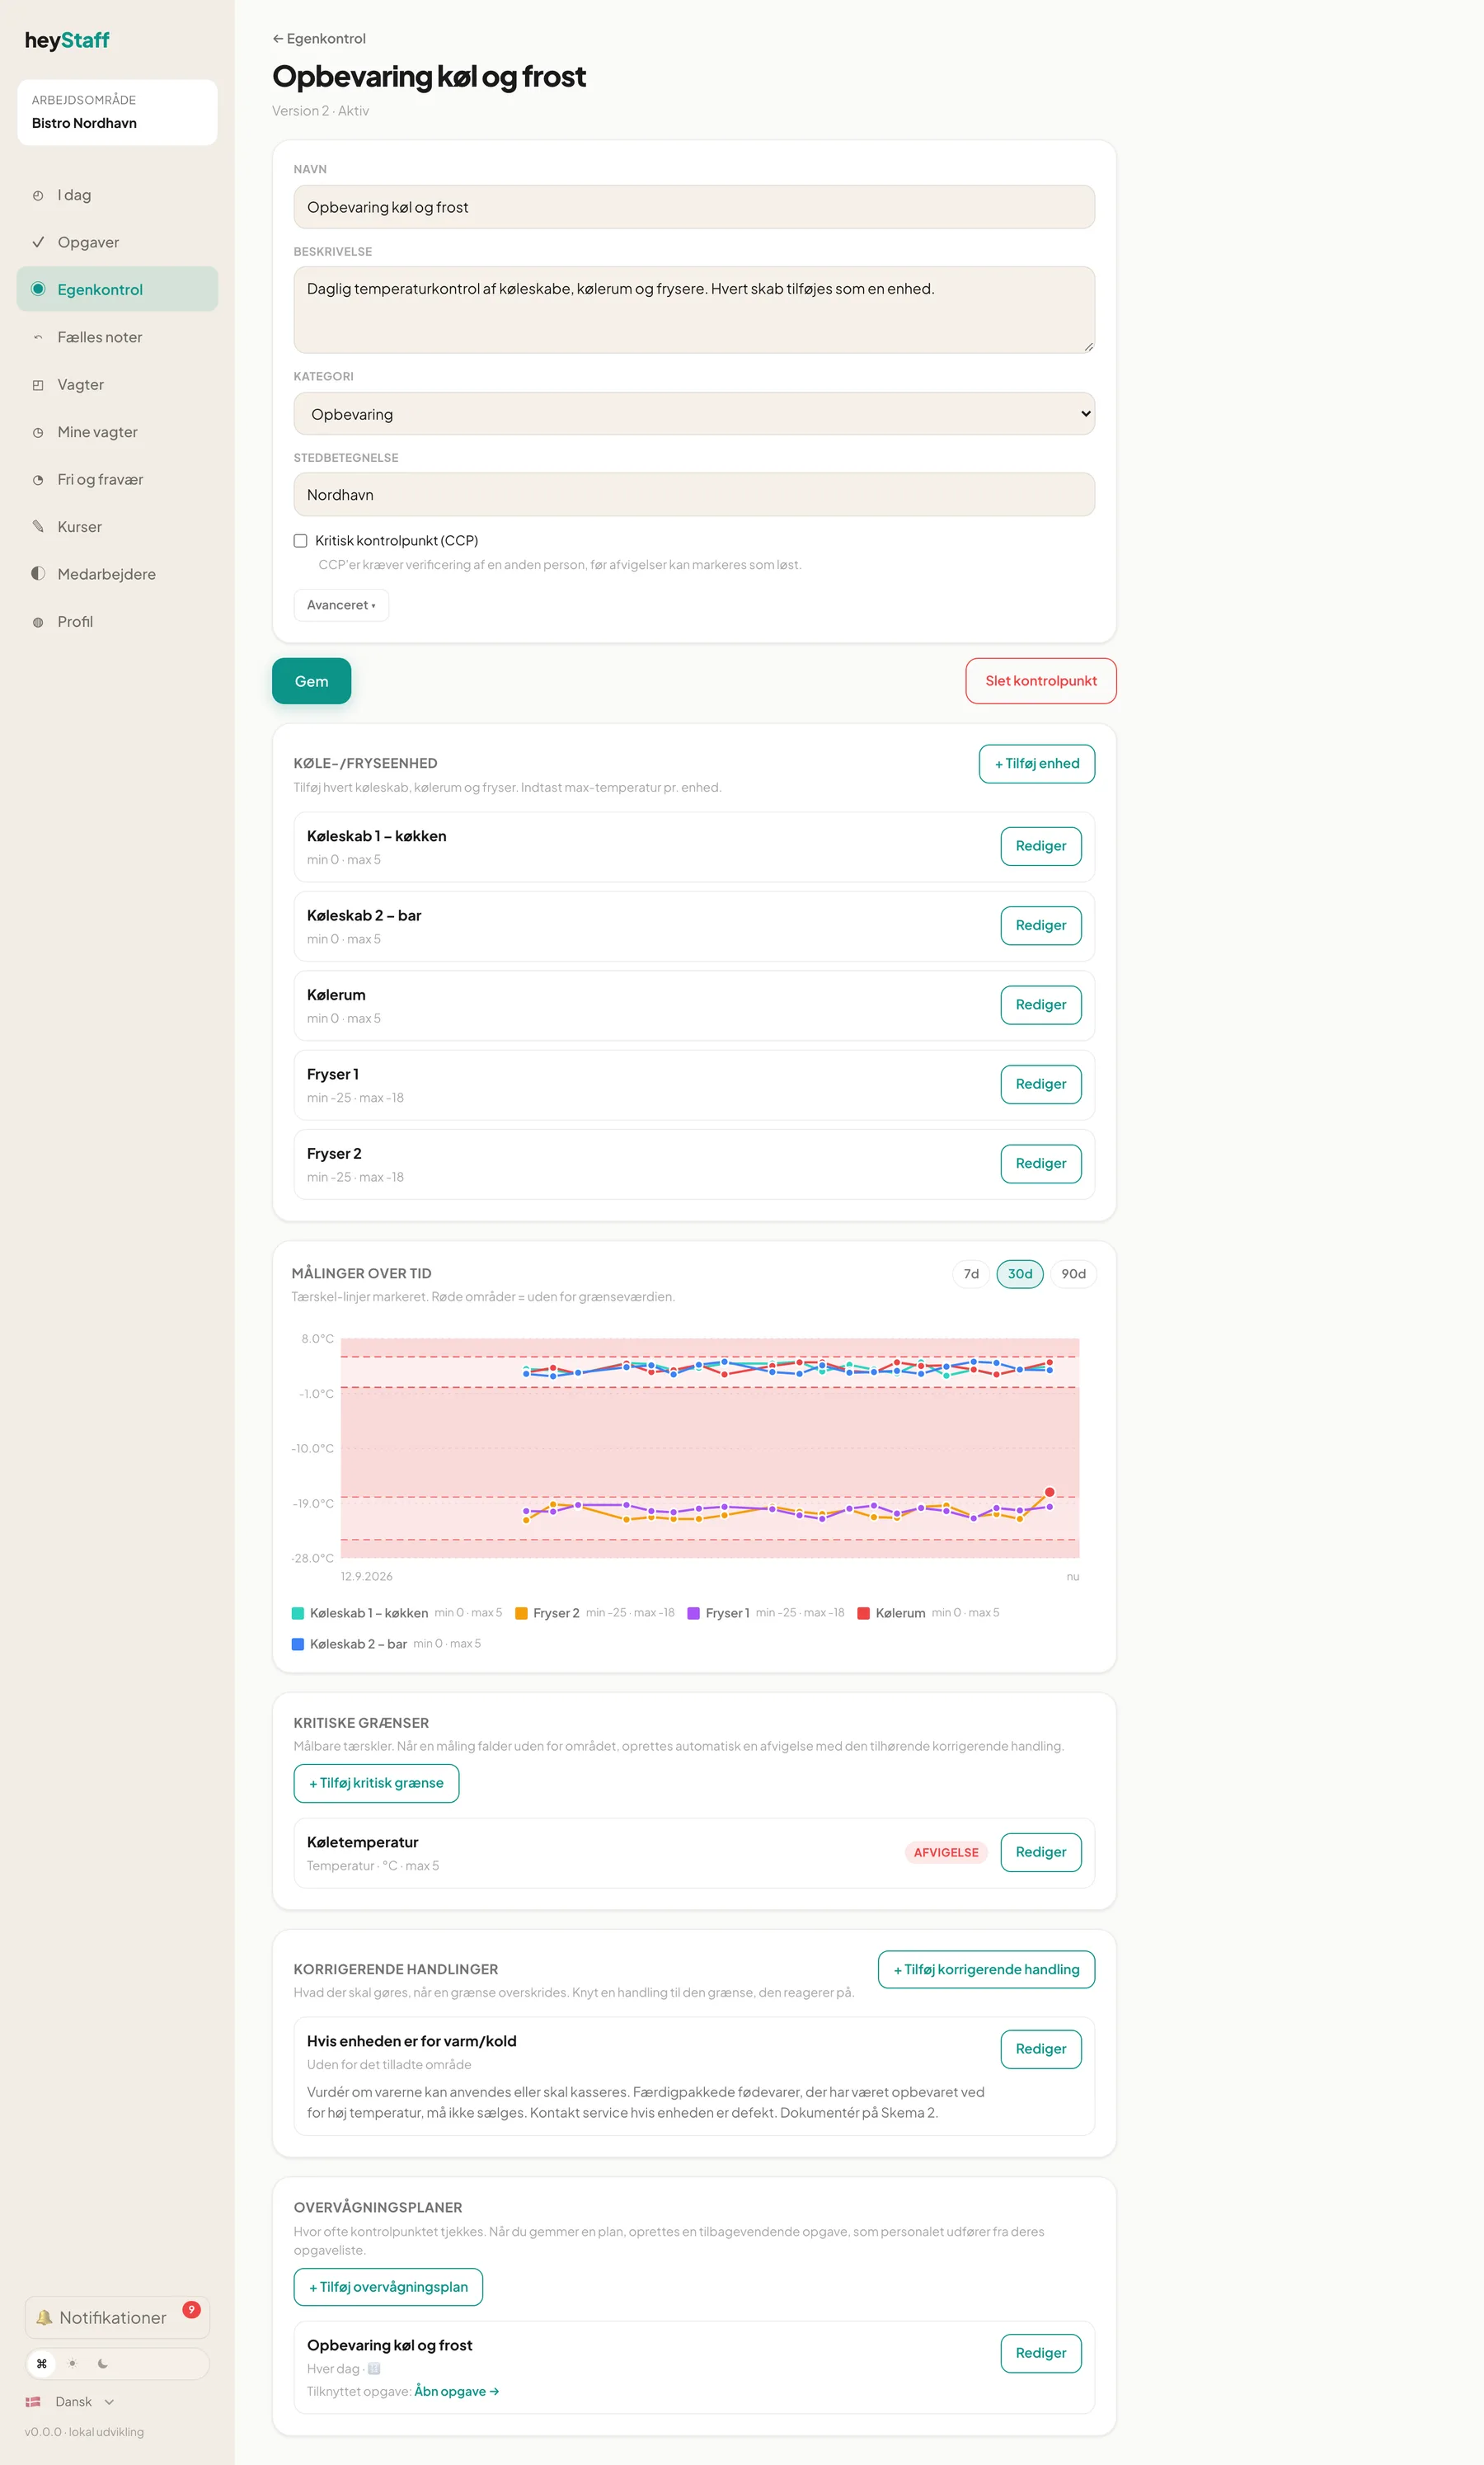Go back via Egenkontrol link
This screenshot has height=2465, width=1484.
point(319,39)
